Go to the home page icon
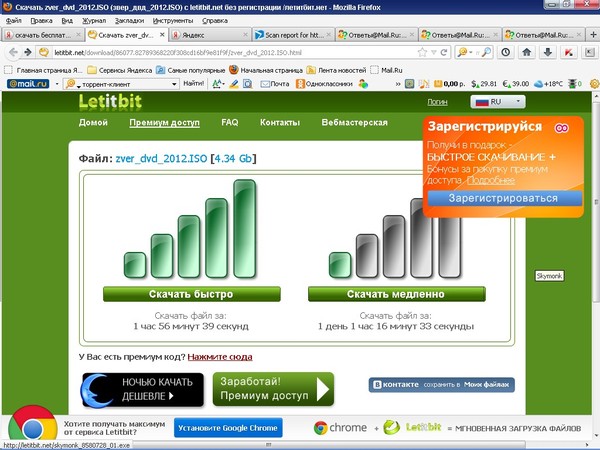Viewport: 600px width, 450px height. point(527,52)
